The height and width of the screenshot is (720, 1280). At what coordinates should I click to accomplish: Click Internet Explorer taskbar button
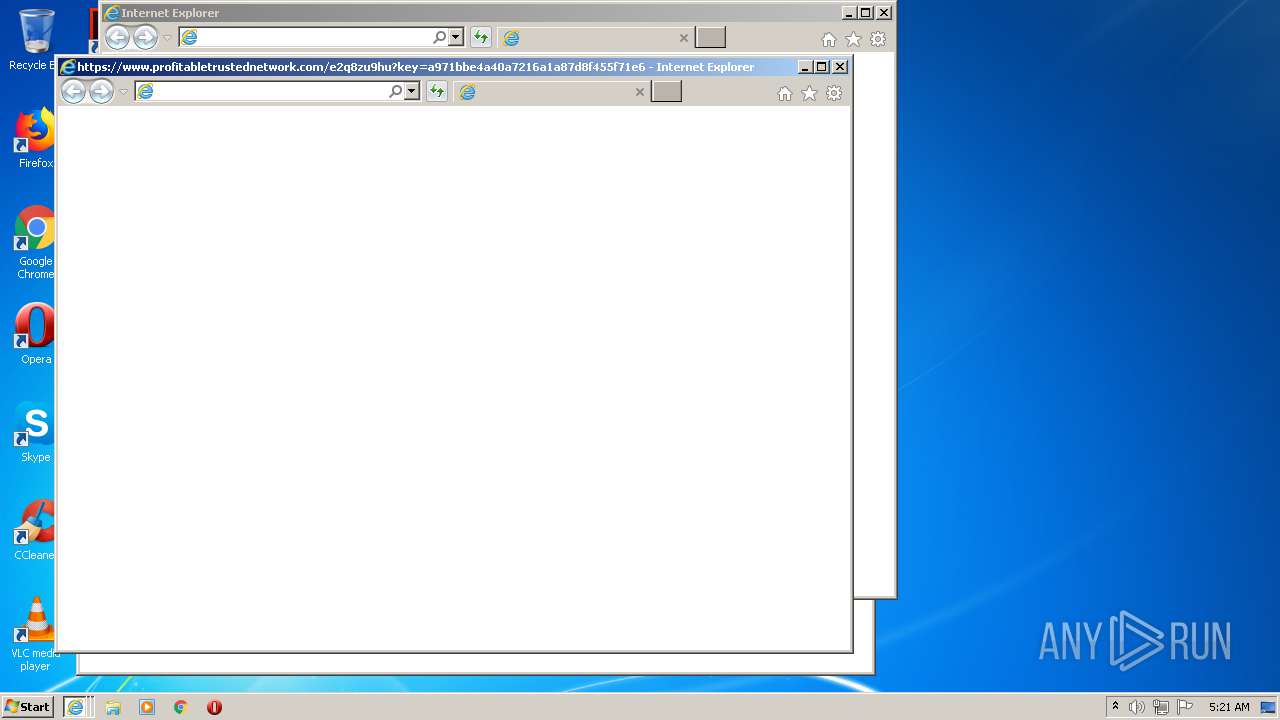(76, 707)
